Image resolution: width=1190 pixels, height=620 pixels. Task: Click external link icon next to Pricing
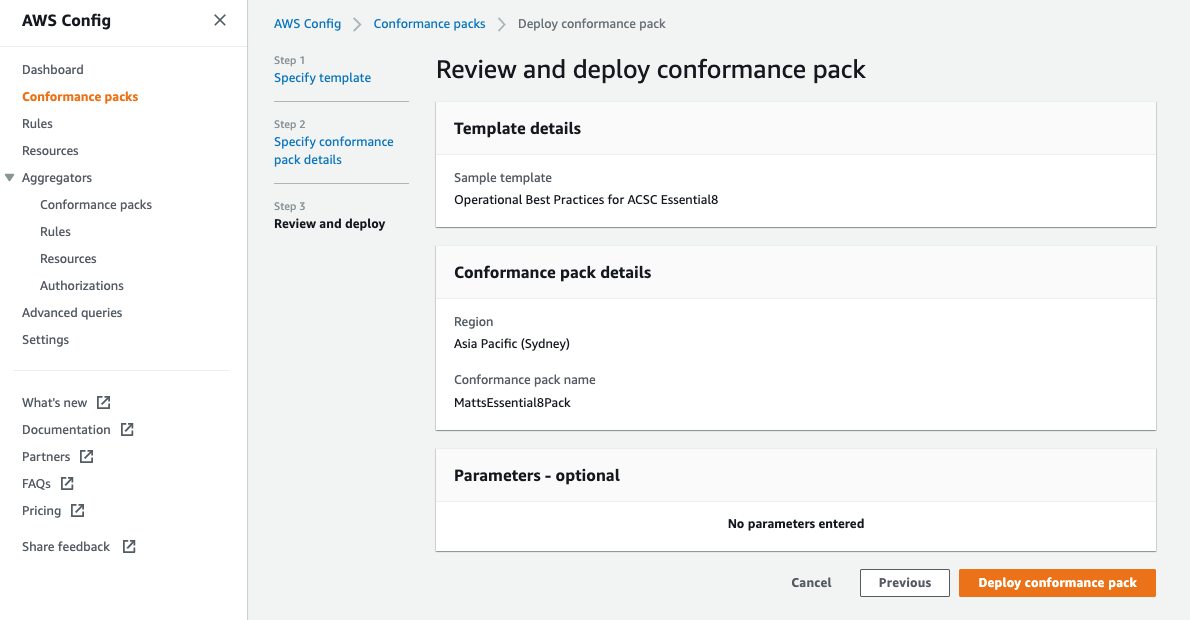77,510
